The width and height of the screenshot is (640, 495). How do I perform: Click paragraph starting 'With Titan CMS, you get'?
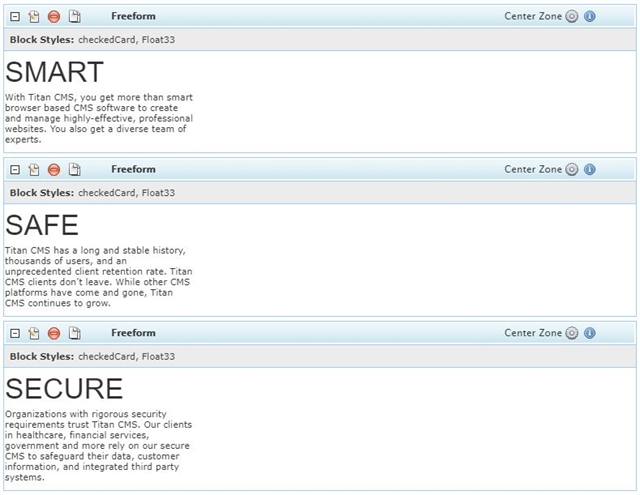(x=99, y=118)
